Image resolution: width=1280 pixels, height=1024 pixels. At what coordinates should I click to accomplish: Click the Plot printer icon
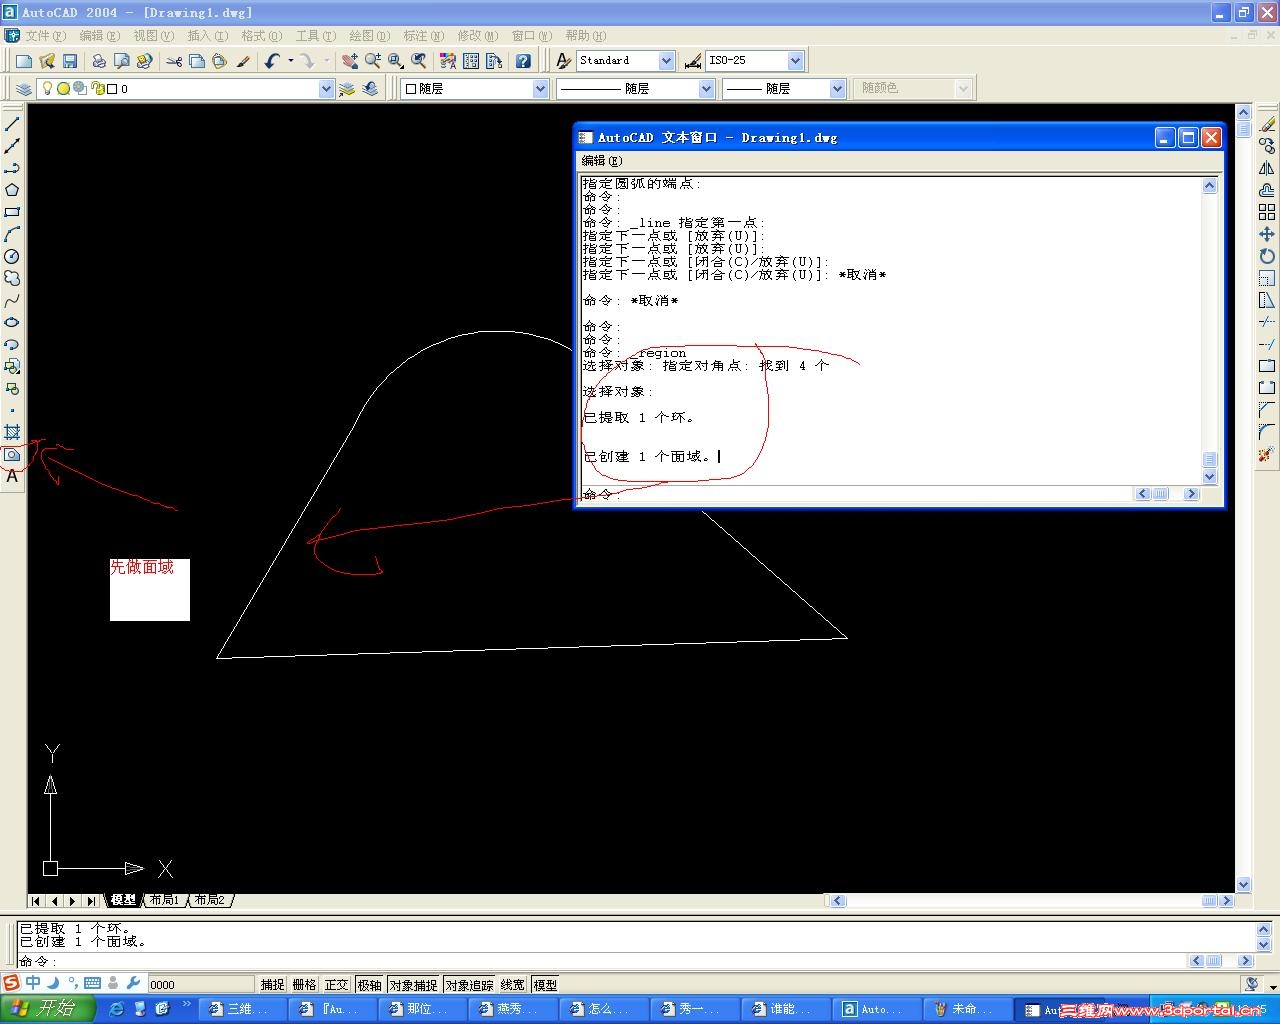[99, 61]
